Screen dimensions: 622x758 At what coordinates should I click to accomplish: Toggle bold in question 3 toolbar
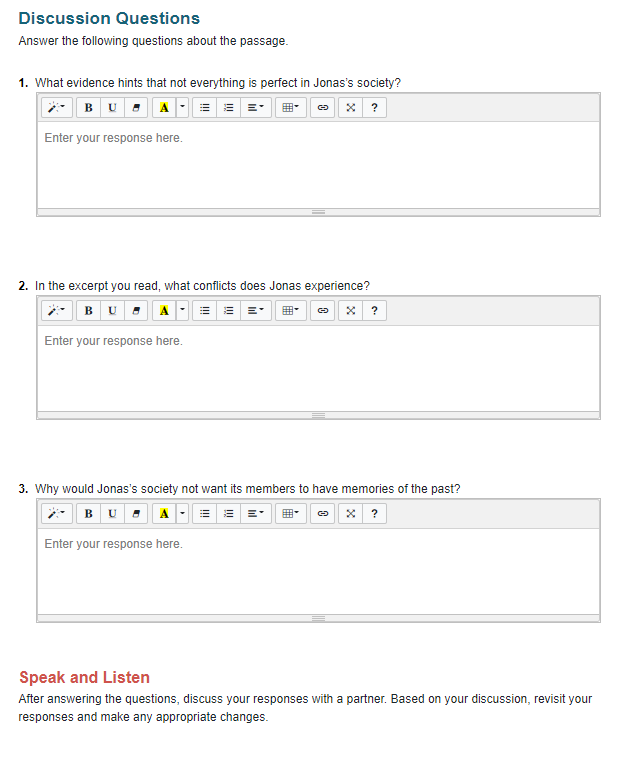pos(88,514)
